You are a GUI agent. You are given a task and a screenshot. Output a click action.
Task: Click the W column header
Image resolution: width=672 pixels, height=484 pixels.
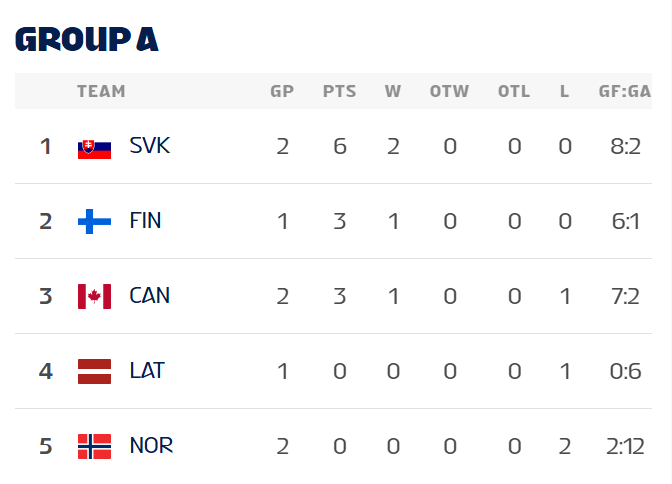(393, 92)
